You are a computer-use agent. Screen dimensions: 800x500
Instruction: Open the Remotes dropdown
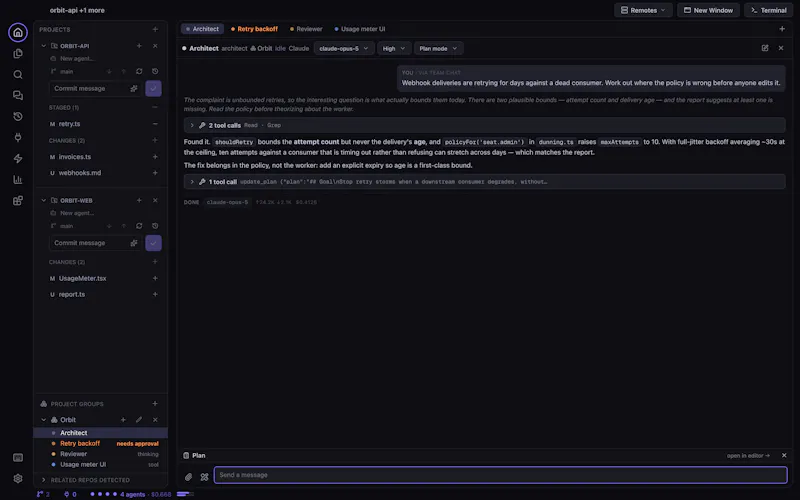coord(643,10)
